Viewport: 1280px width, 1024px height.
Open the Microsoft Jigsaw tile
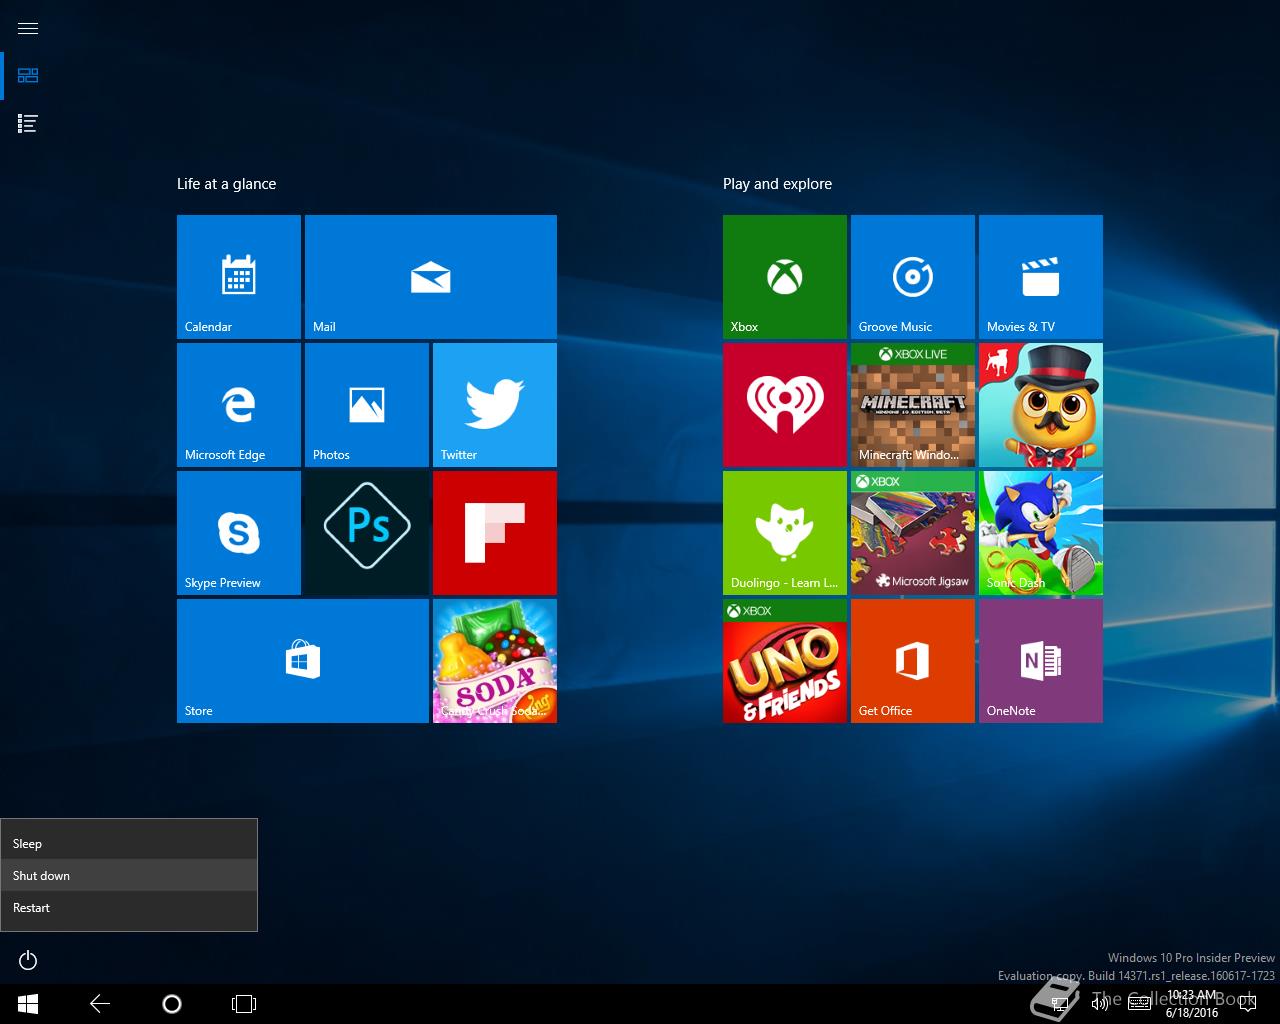[x=913, y=533]
